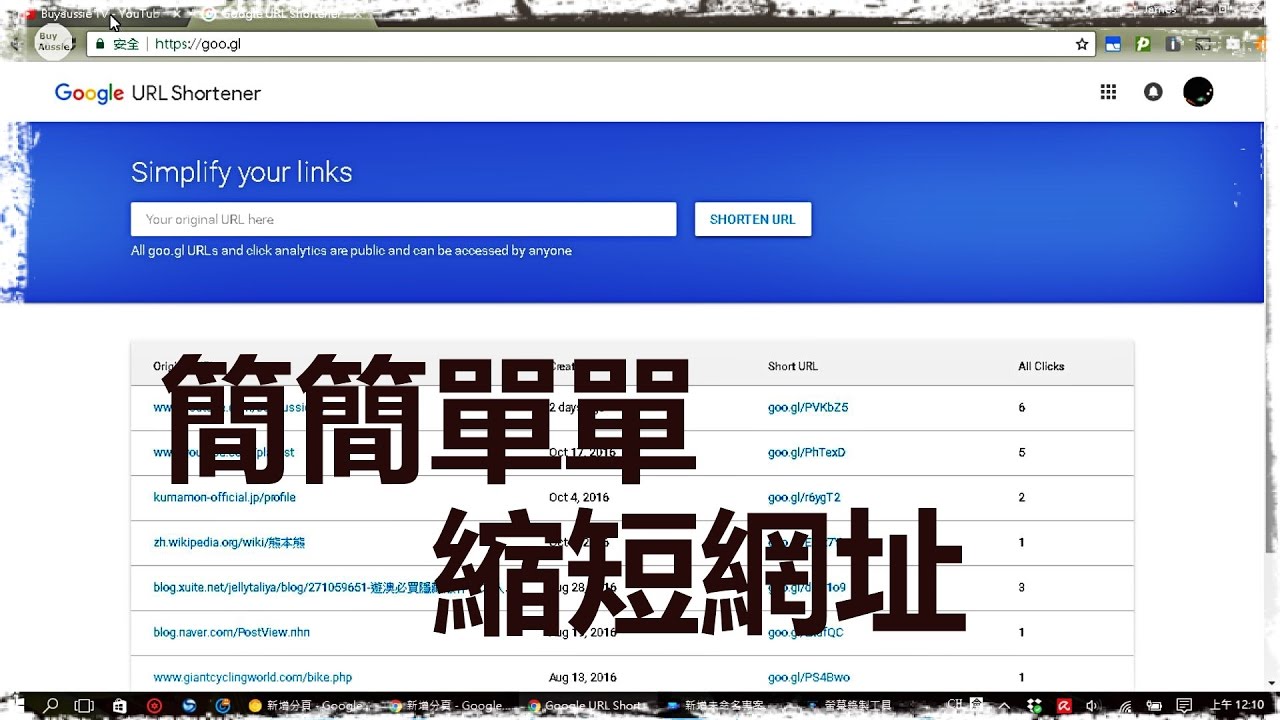The height and width of the screenshot is (720, 1280).
Task: Click the volume speaker tray icon
Action: point(1093,705)
